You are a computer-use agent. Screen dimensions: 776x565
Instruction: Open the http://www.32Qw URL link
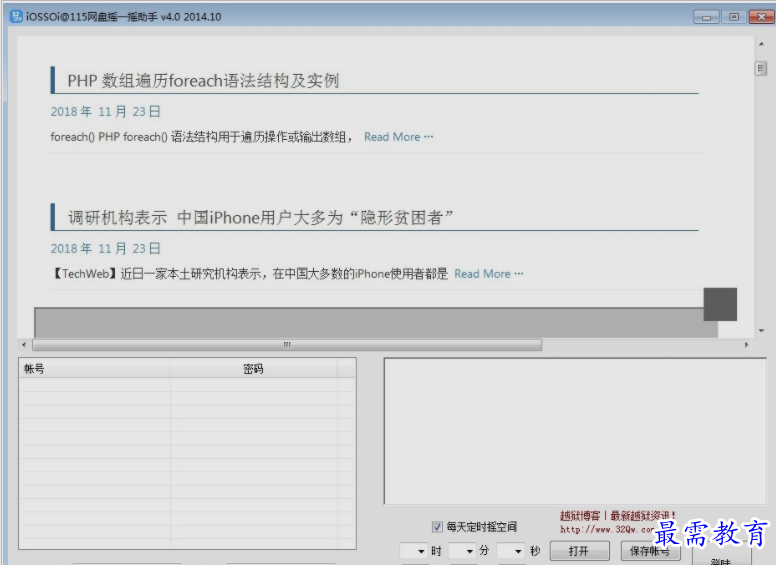(607, 529)
